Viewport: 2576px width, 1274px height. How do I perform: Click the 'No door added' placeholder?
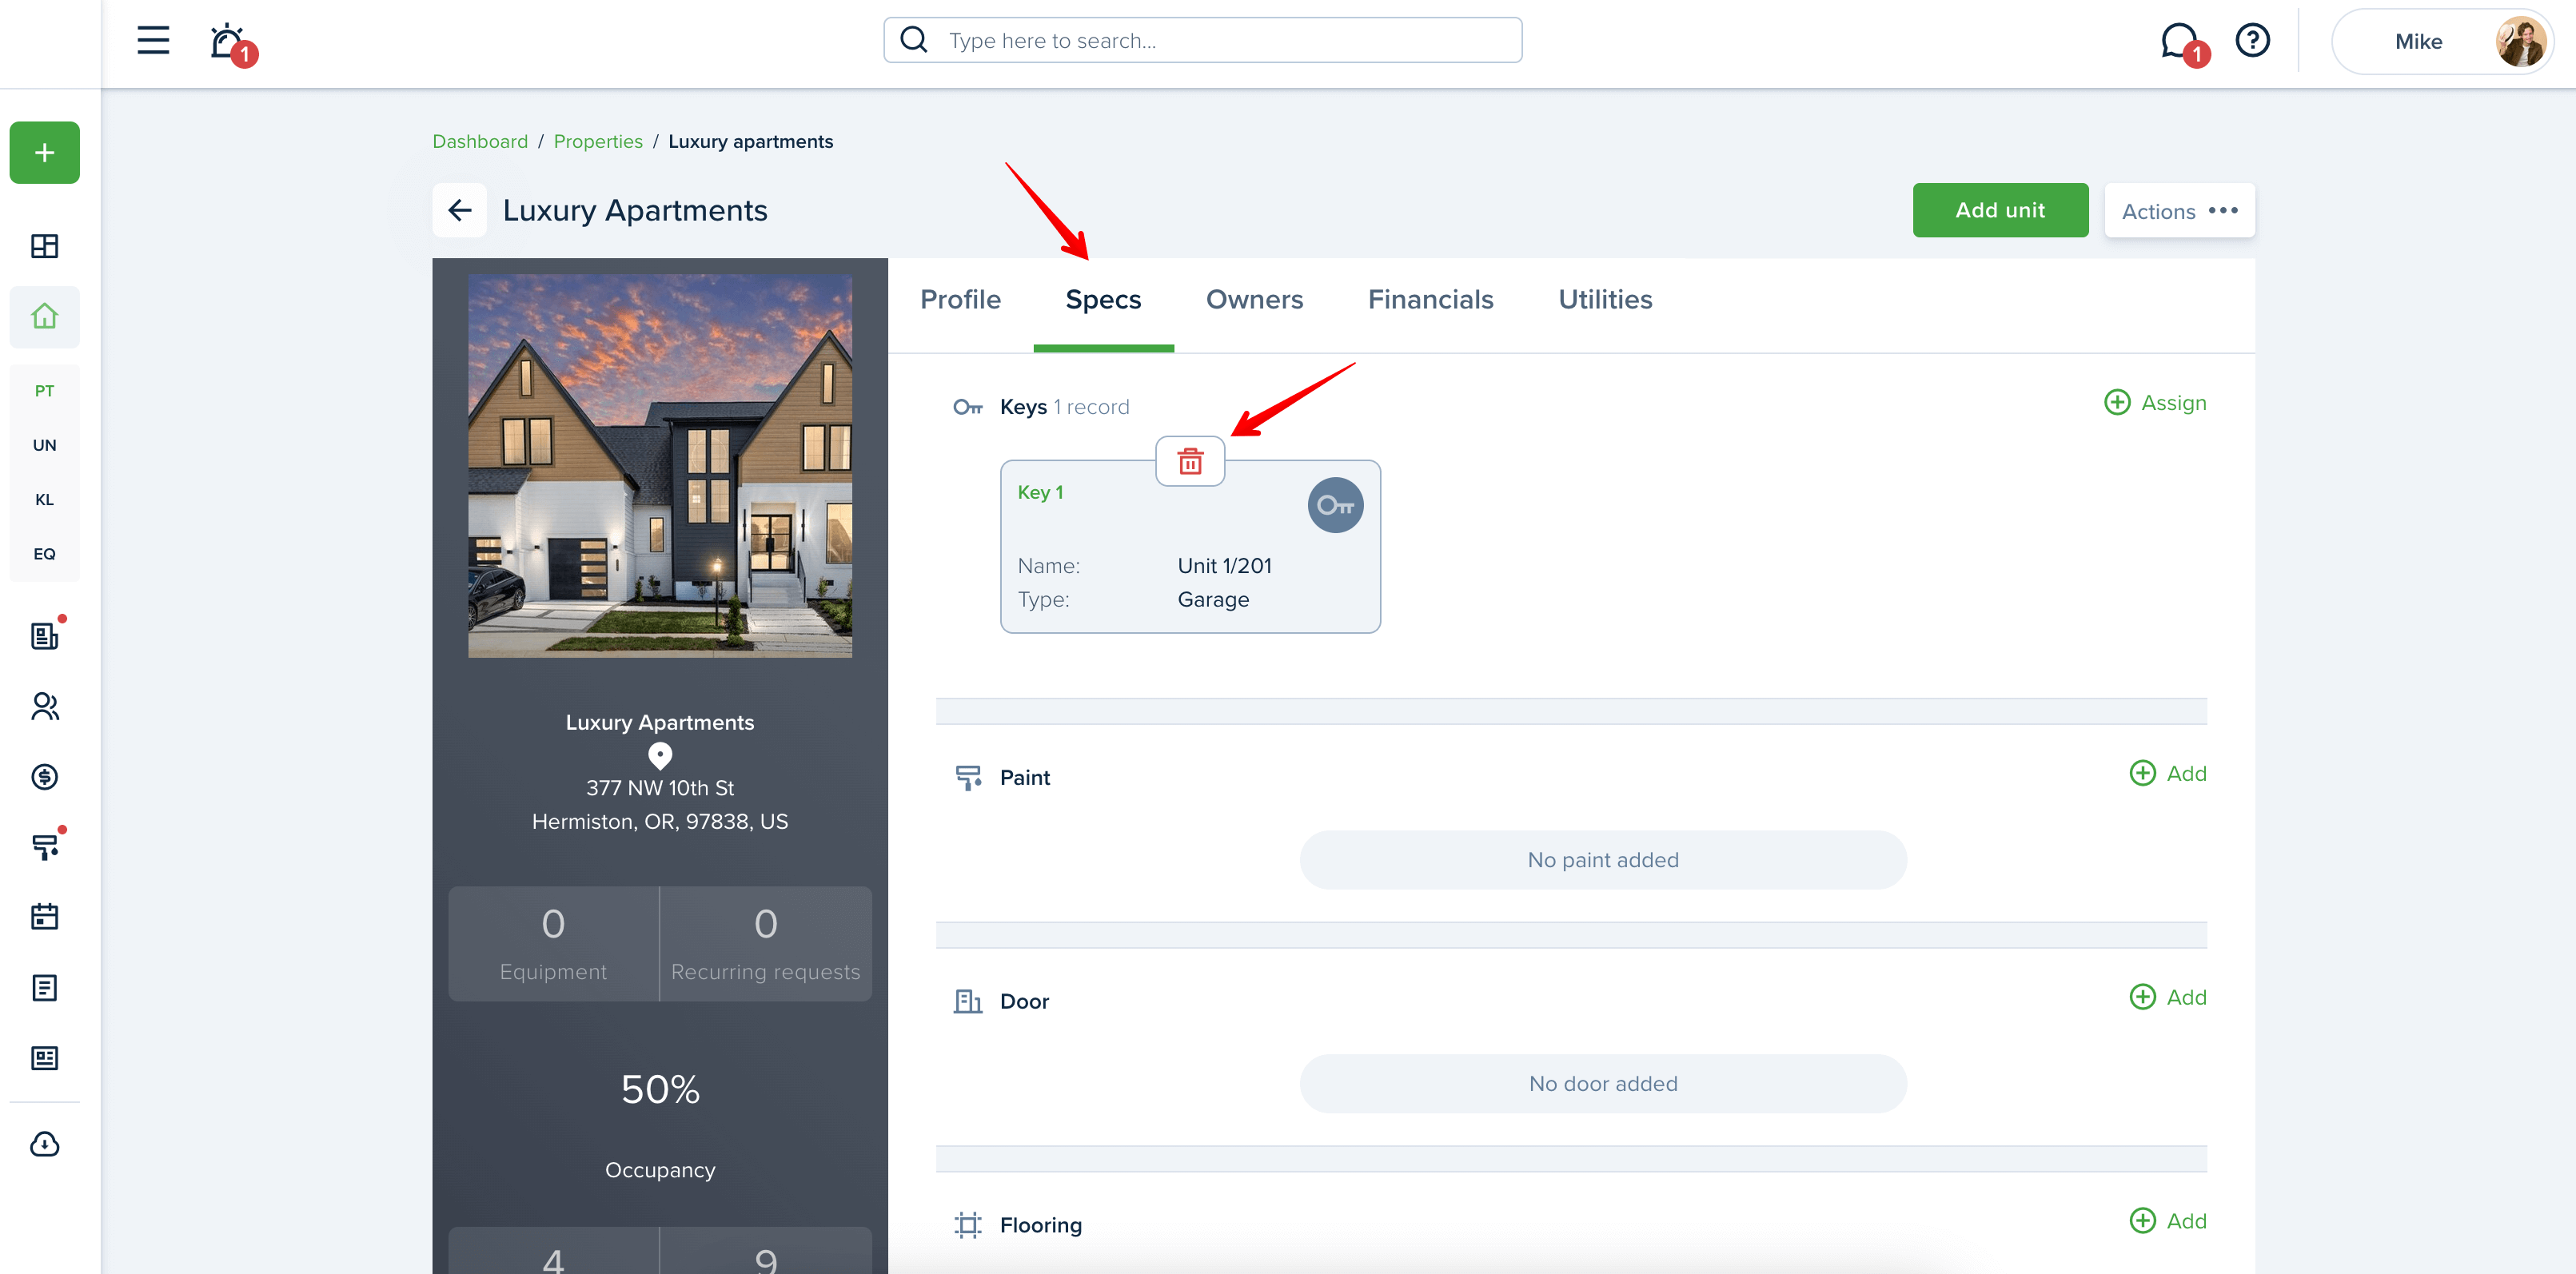pos(1603,1085)
